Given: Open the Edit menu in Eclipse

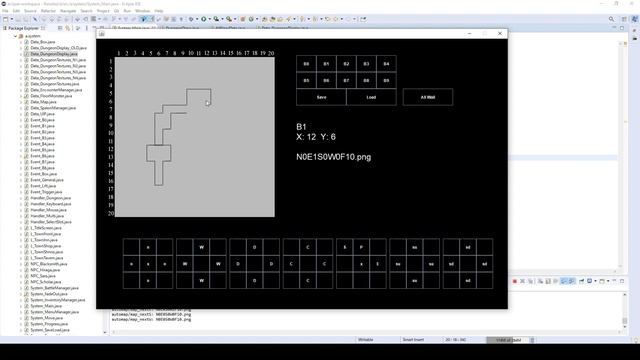Looking at the screenshot, I should 16,11.
